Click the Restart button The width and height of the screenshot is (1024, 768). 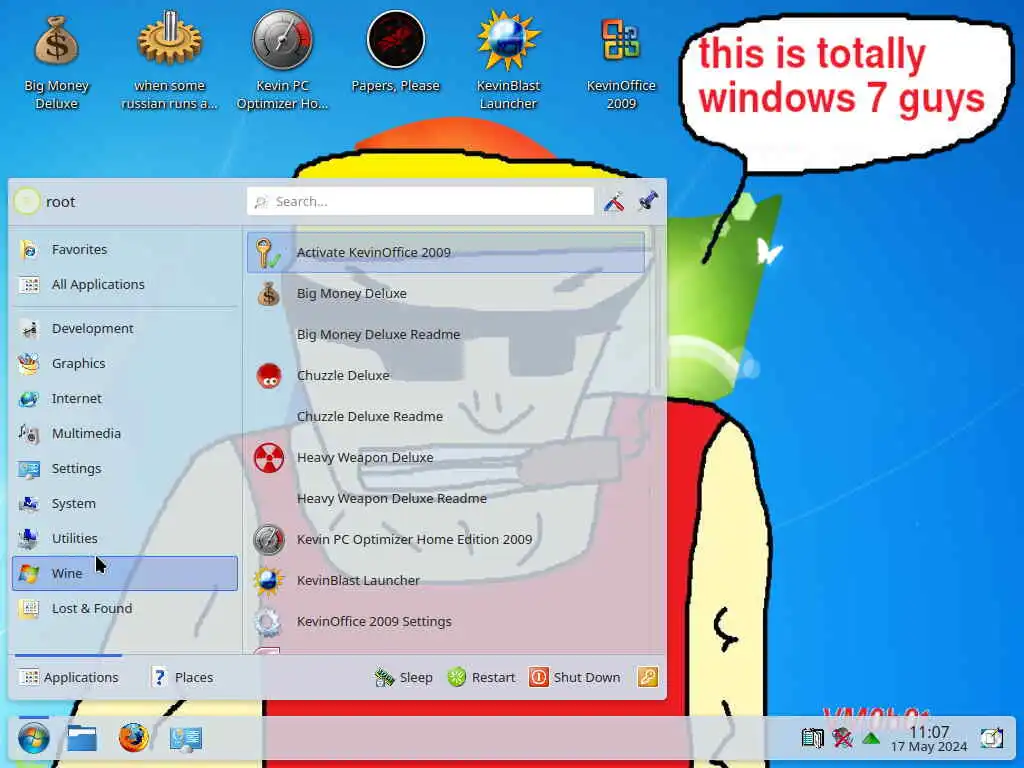tap(481, 678)
